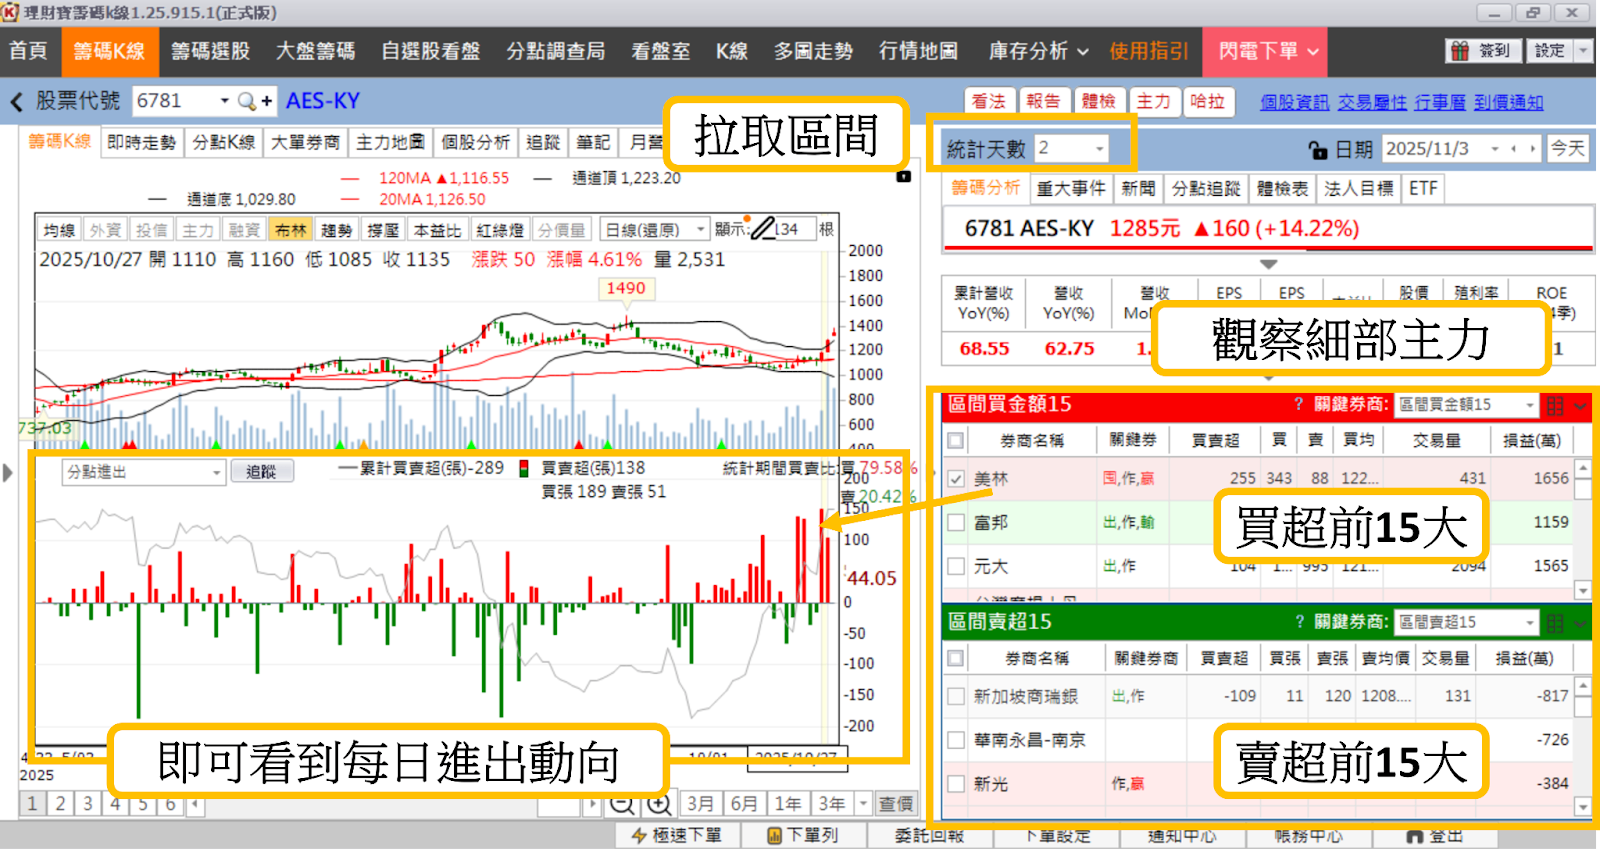This screenshot has height=849, width=1600.
Task: Click the 今天 button
Action: [1567, 149]
